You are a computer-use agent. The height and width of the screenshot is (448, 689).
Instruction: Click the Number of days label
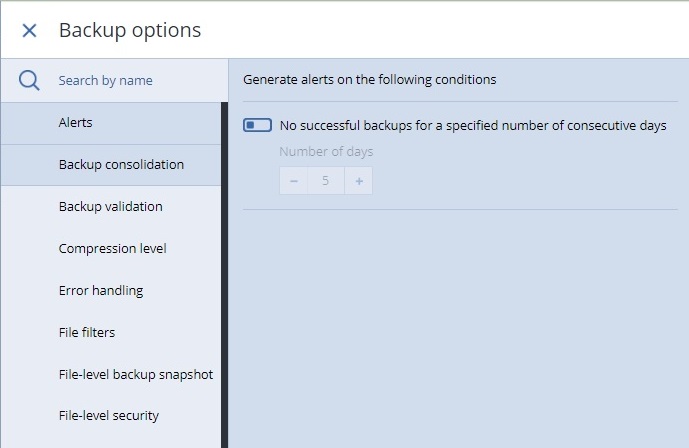[326, 152]
